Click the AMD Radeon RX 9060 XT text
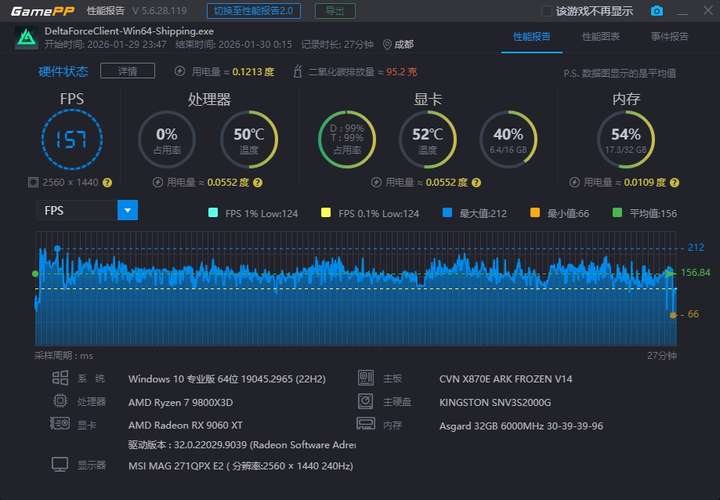This screenshot has width=720, height=500. coord(186,426)
